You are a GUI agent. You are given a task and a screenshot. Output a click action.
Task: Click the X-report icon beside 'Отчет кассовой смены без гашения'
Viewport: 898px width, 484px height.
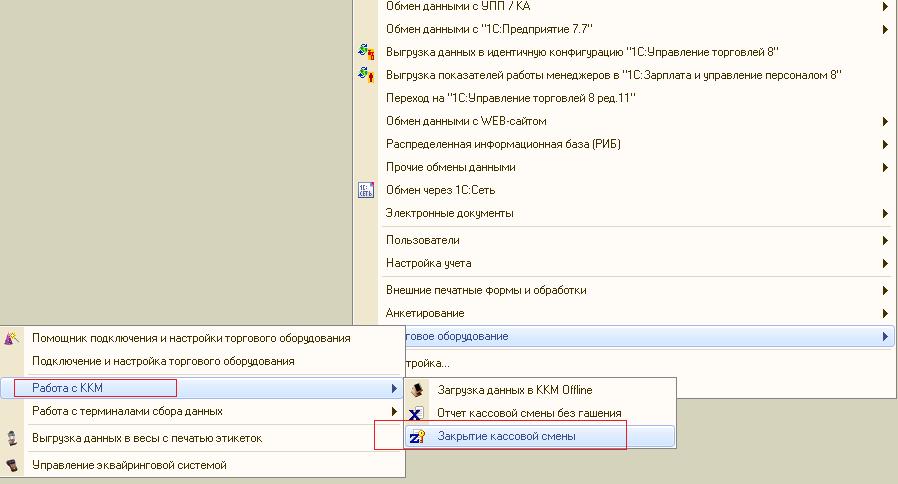pyautogui.click(x=416, y=413)
